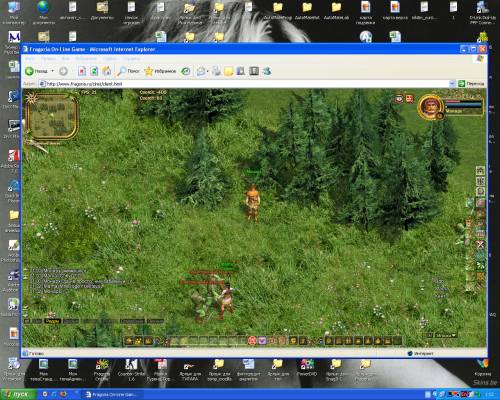
Task: Click the game minimap
Action: pyautogui.click(x=53, y=116)
